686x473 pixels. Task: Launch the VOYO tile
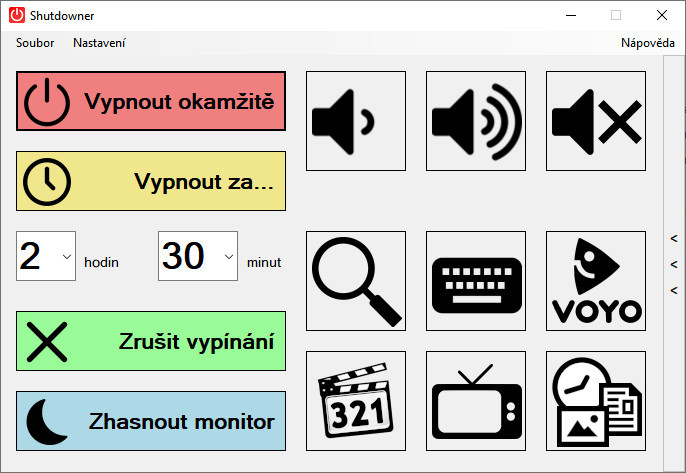pos(595,281)
